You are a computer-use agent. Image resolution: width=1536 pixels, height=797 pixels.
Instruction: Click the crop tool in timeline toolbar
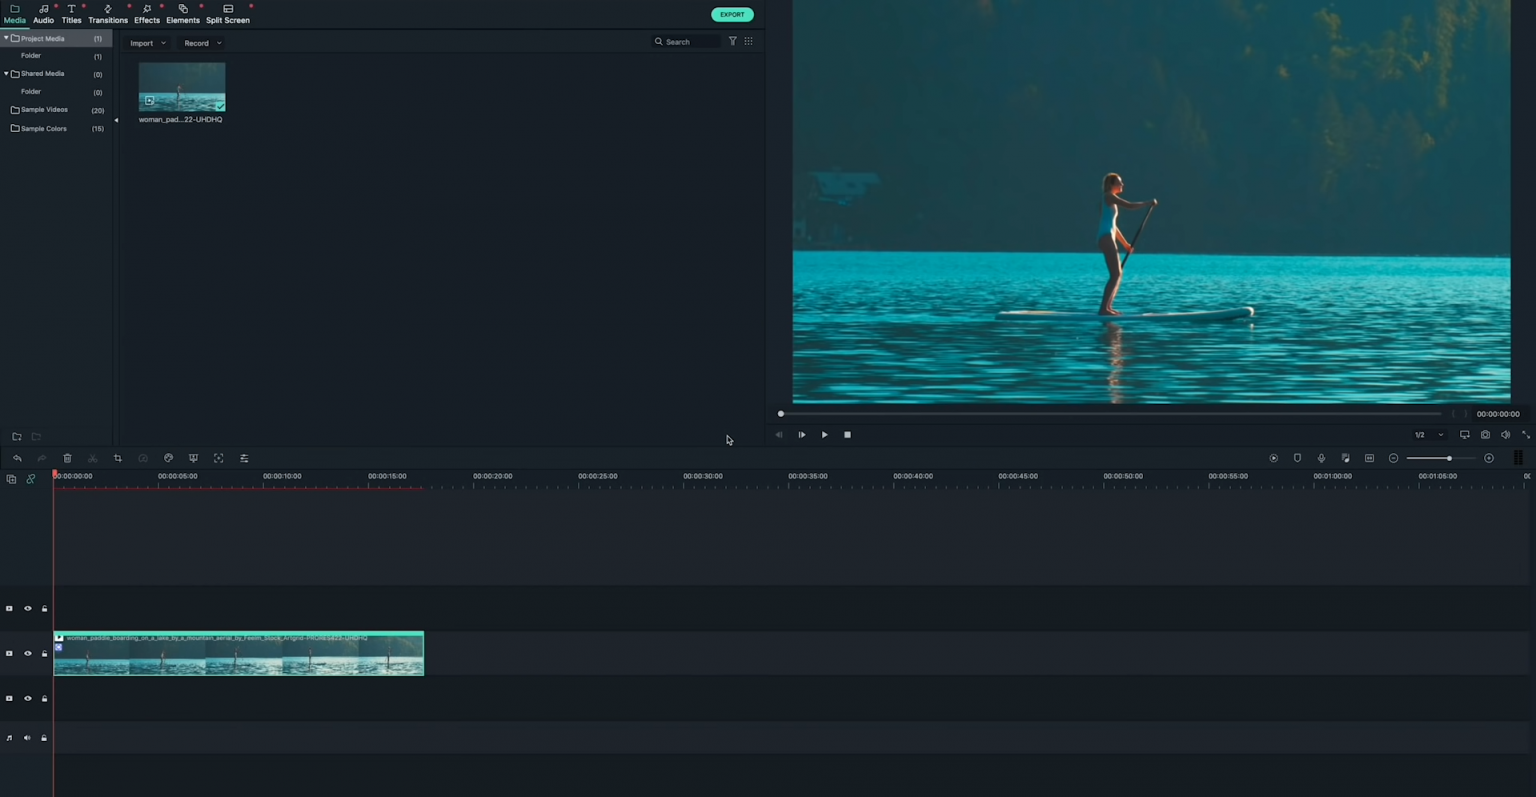(x=118, y=458)
